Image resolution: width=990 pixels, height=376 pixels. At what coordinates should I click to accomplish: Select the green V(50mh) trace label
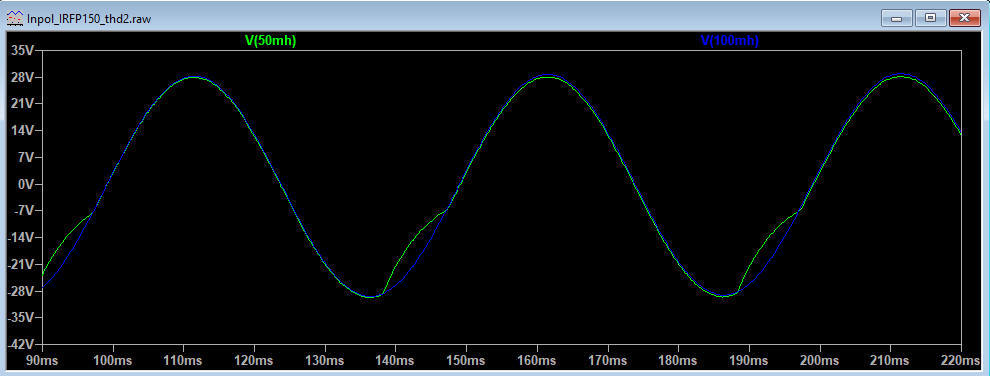coord(270,41)
